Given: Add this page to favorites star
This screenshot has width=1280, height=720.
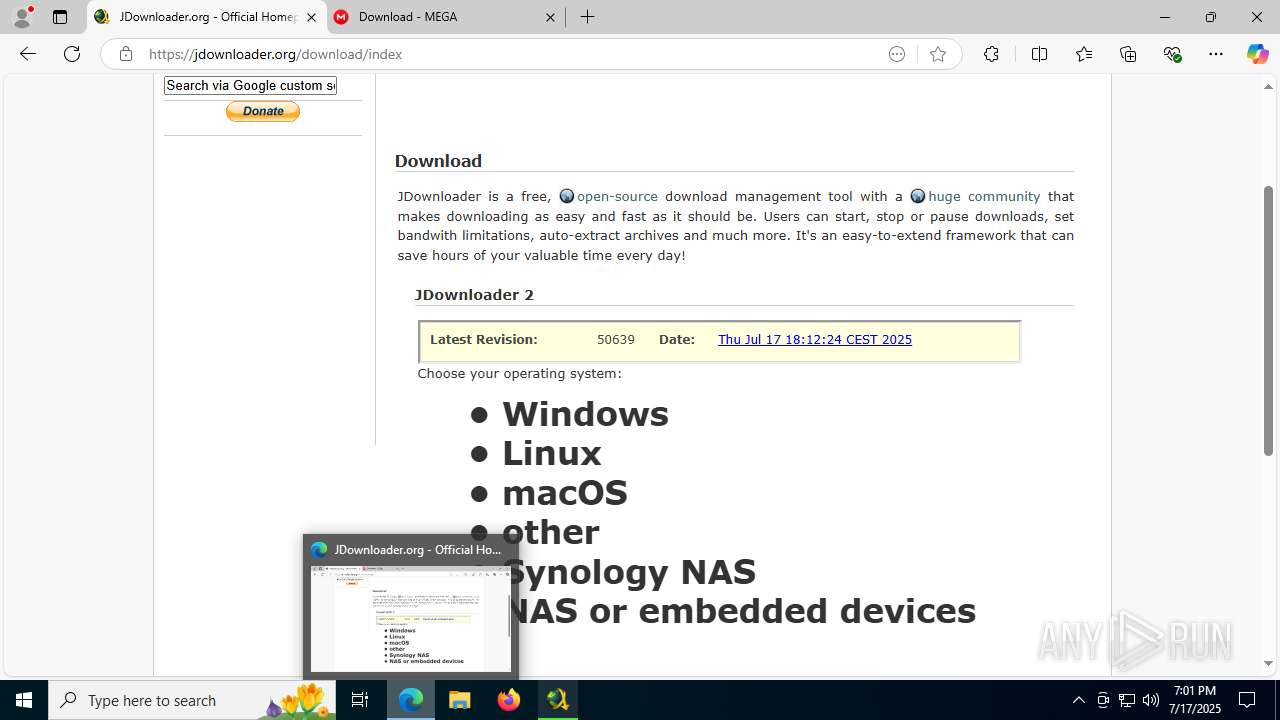Looking at the screenshot, I should click(937, 54).
